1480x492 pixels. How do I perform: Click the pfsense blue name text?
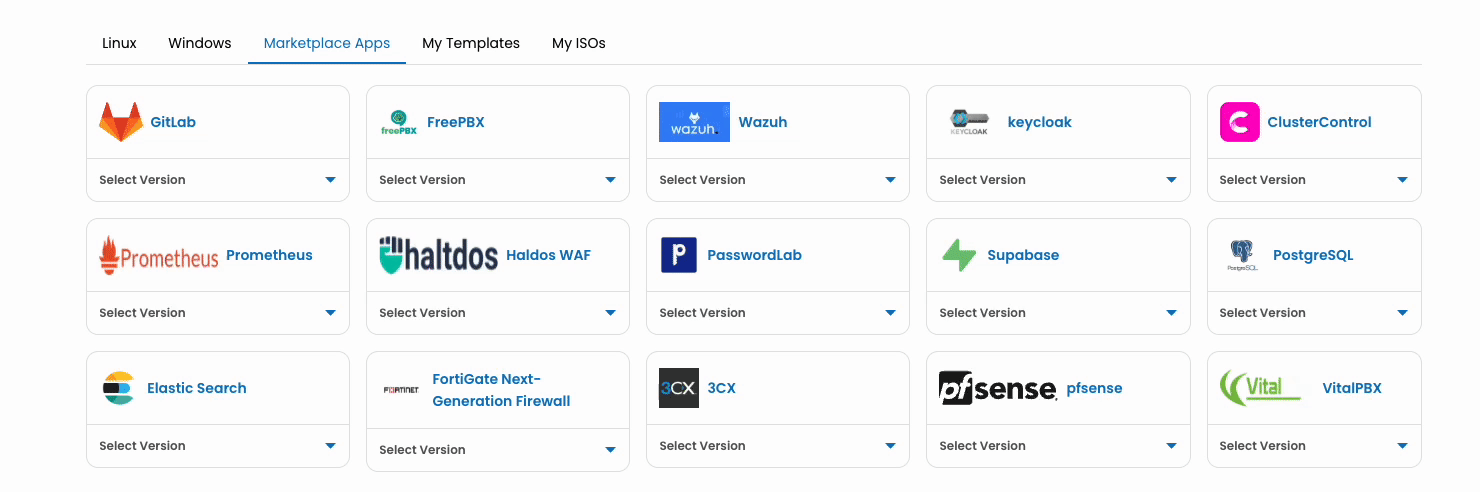[x=1095, y=388]
